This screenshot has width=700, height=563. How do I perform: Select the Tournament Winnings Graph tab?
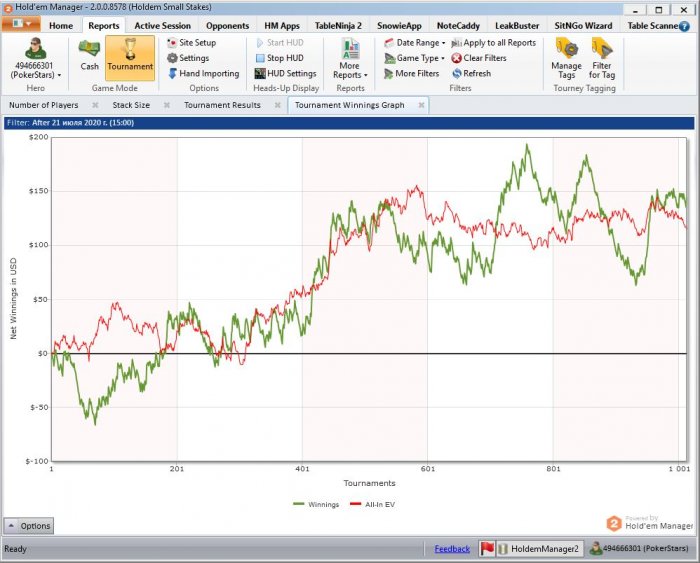(x=350, y=105)
